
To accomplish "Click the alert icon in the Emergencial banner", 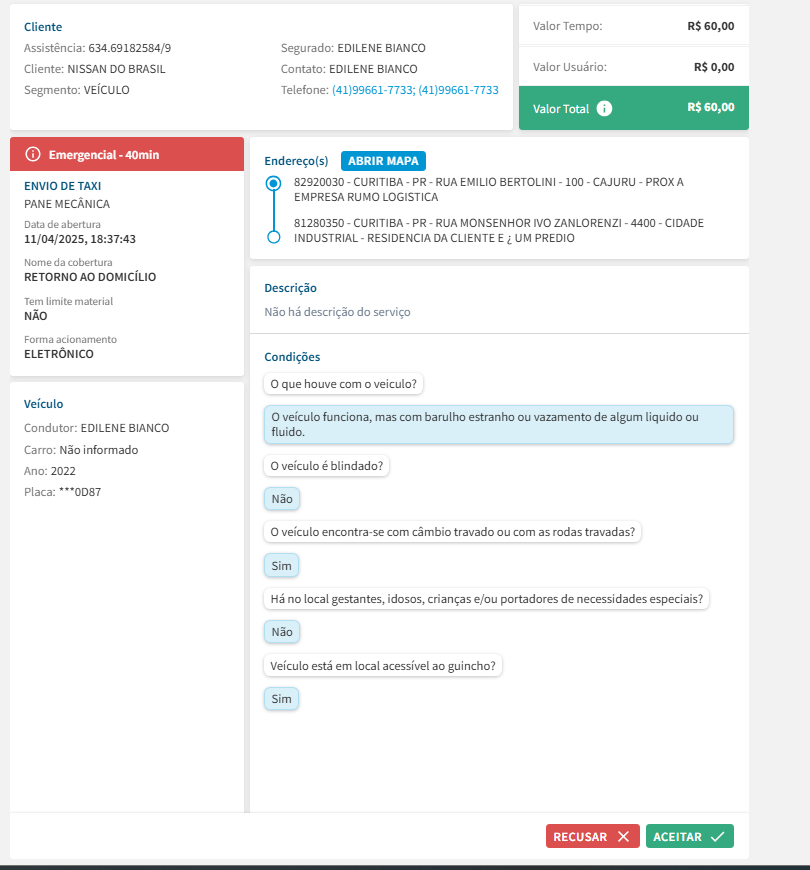I will click(33, 154).
